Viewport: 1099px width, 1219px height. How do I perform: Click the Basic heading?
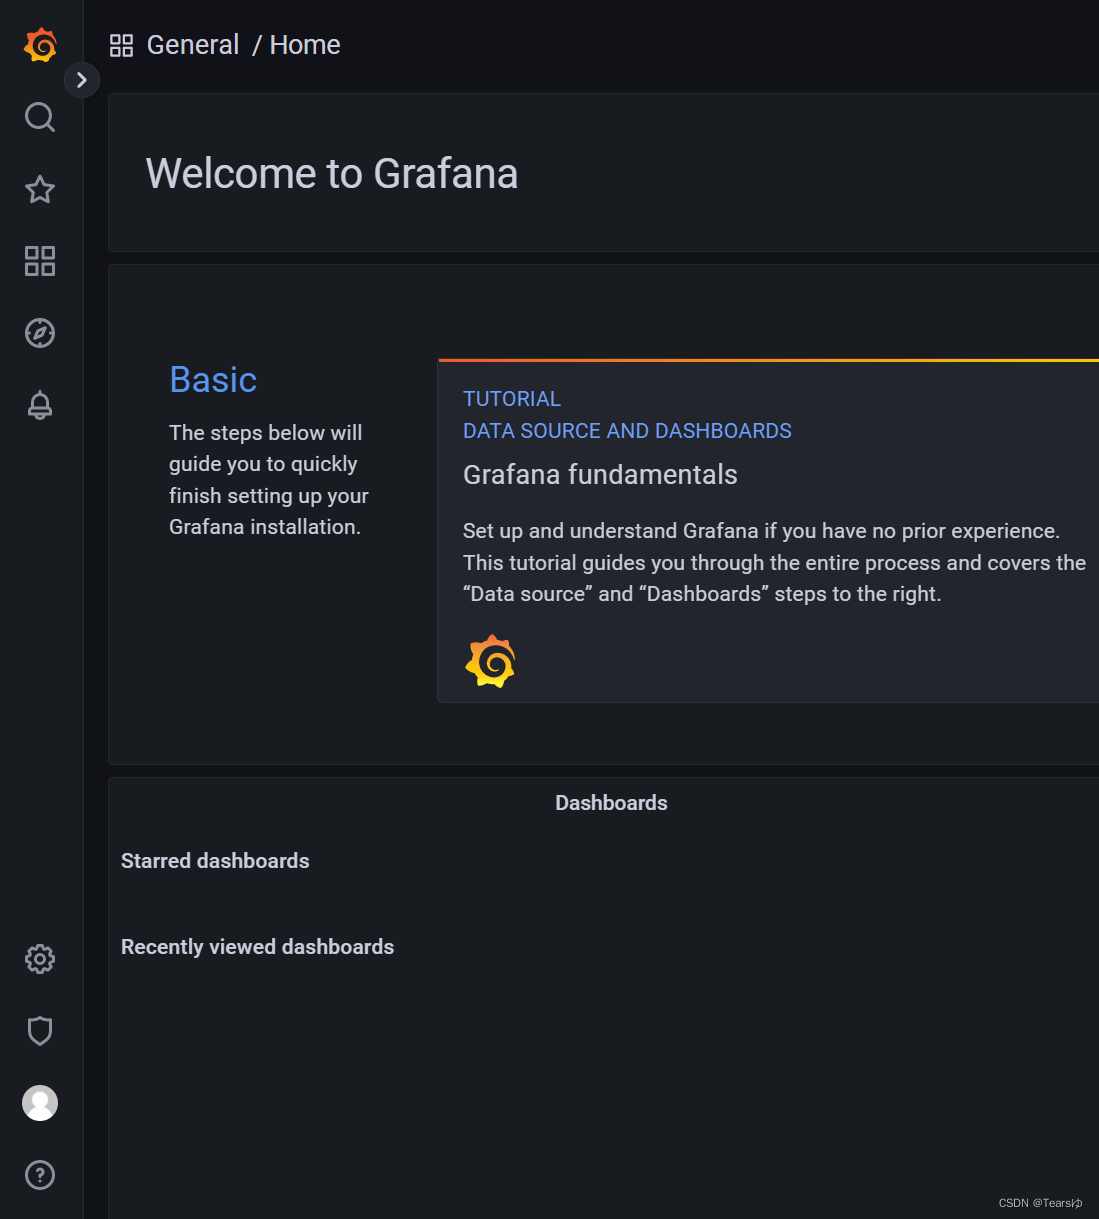point(213,380)
